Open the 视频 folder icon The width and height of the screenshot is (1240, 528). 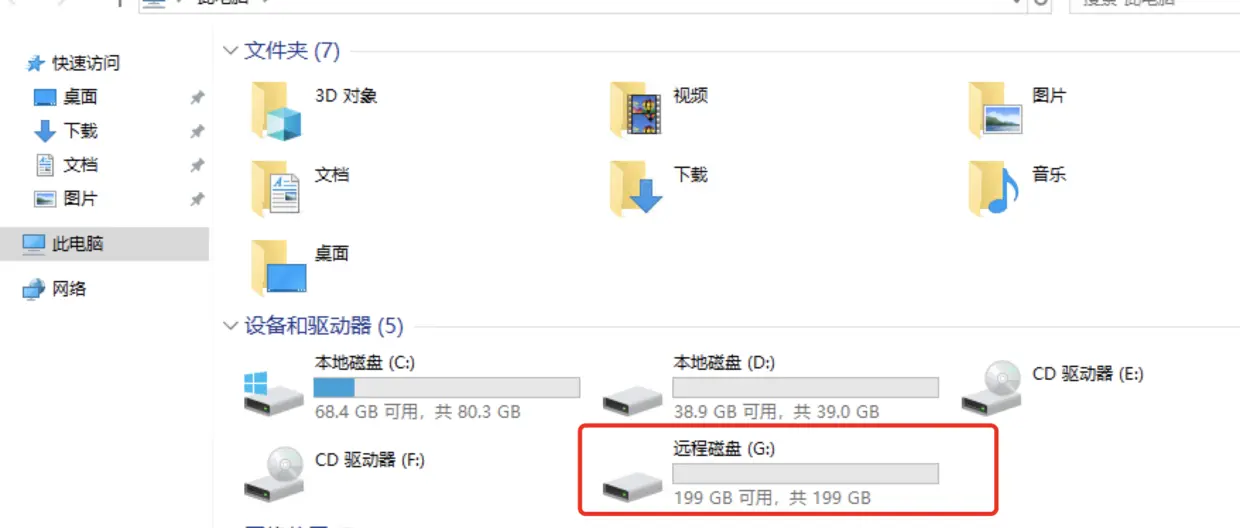tap(636, 109)
